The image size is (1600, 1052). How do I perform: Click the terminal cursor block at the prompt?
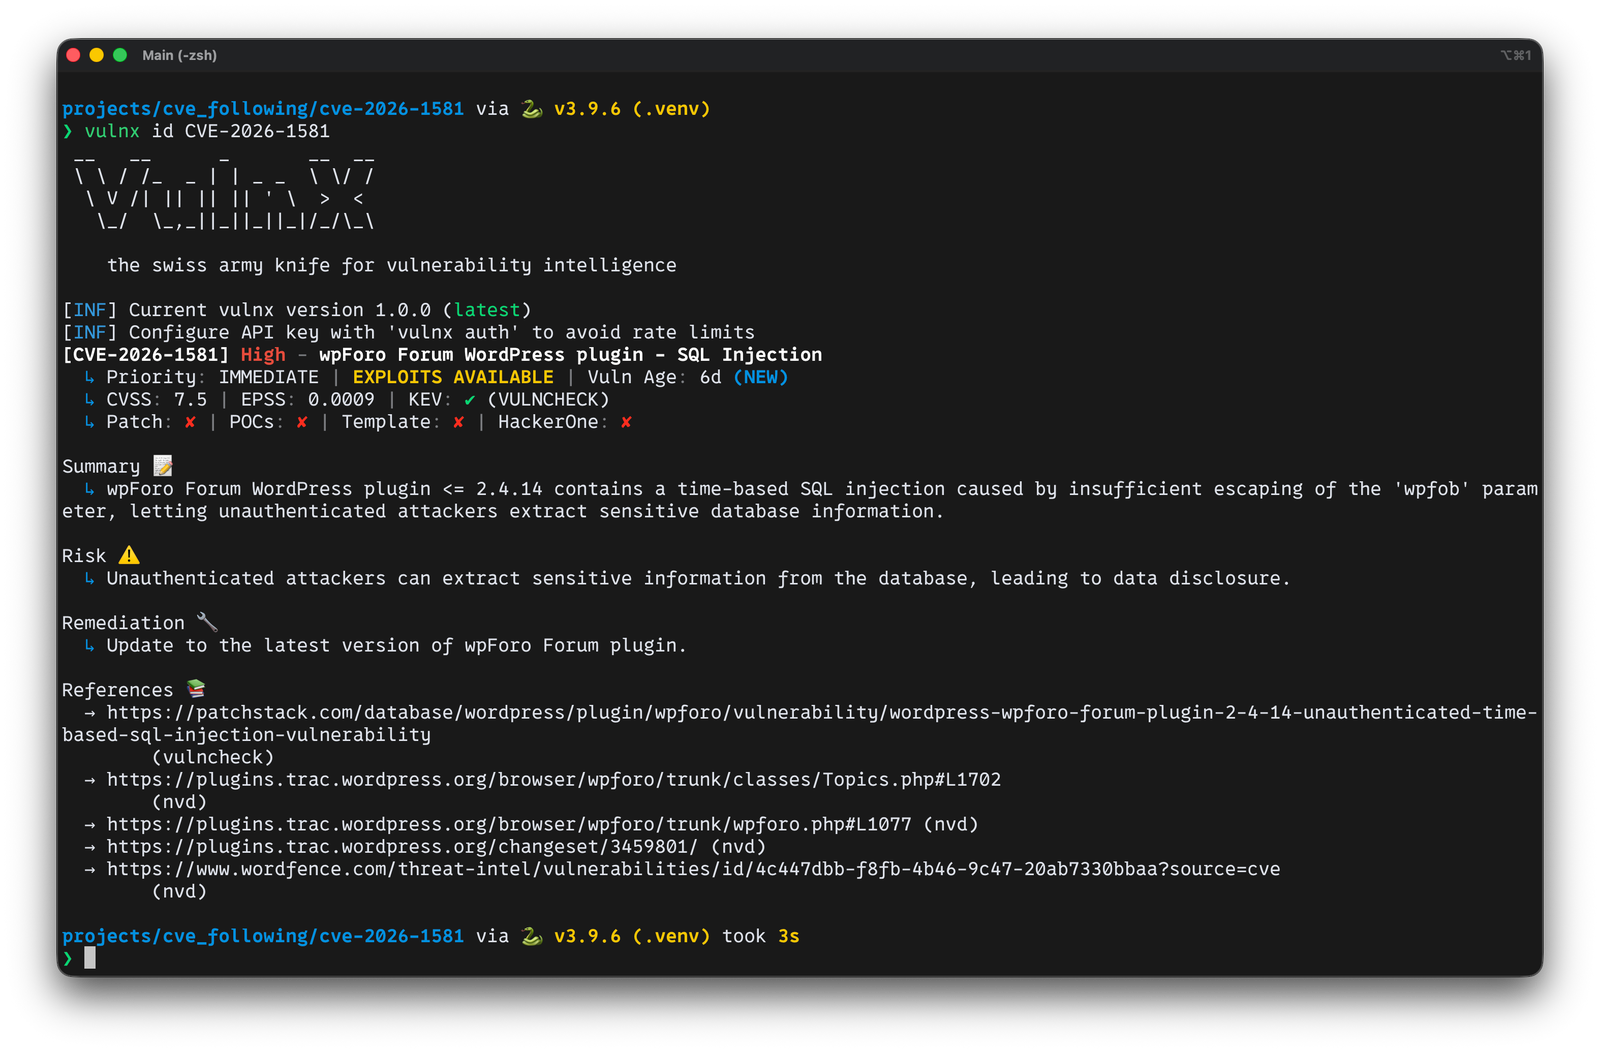[90, 958]
